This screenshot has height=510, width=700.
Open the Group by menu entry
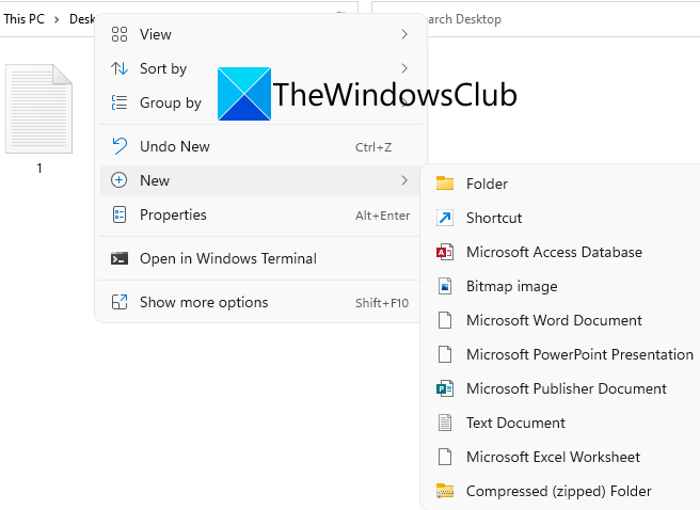pos(261,103)
